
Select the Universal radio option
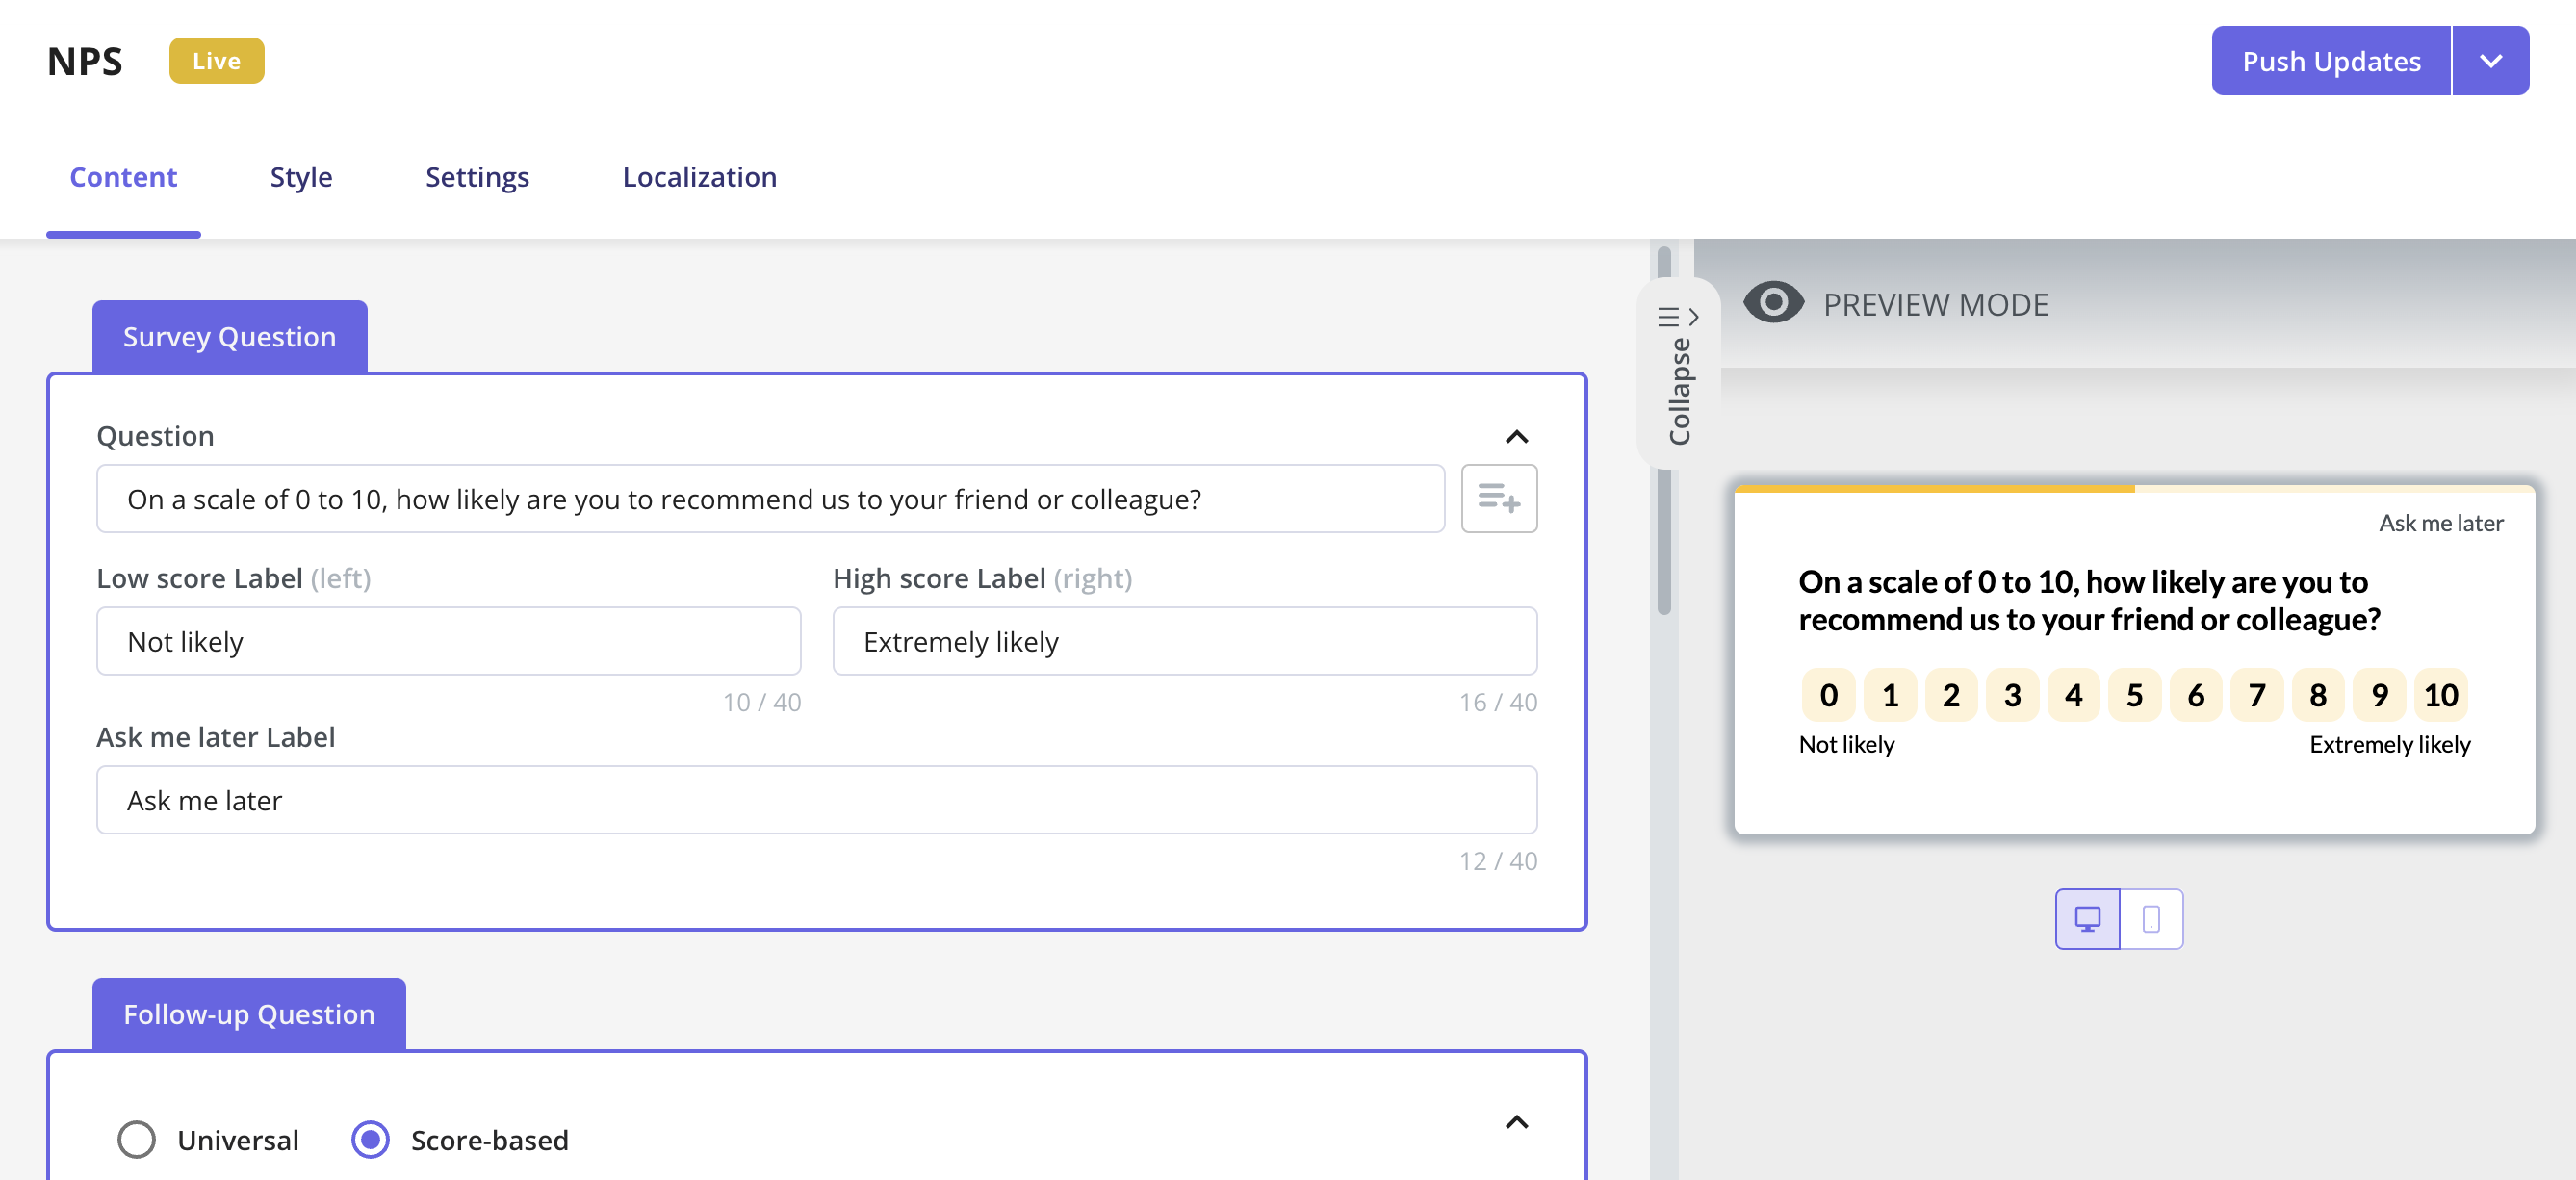click(137, 1139)
